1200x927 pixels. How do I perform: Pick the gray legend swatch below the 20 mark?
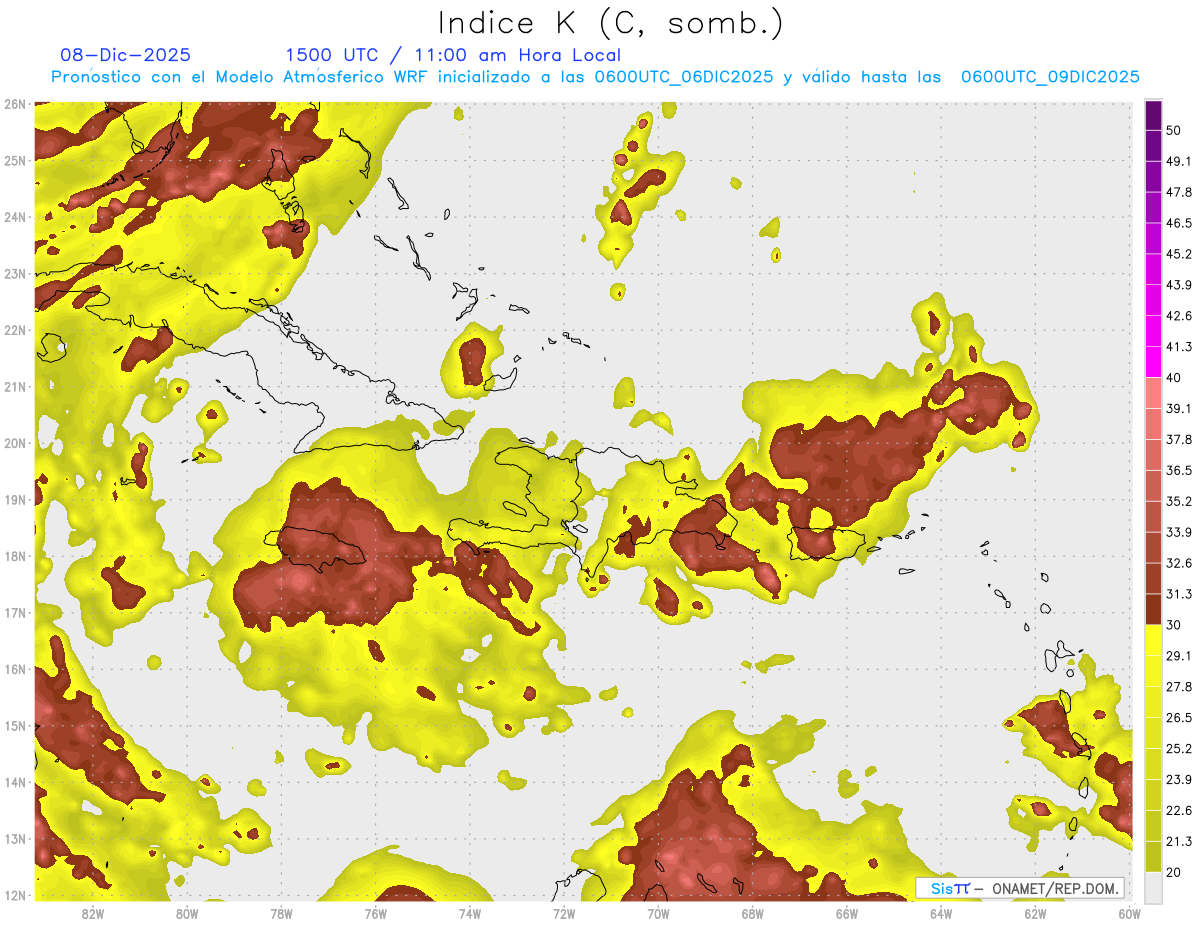coord(1153,887)
